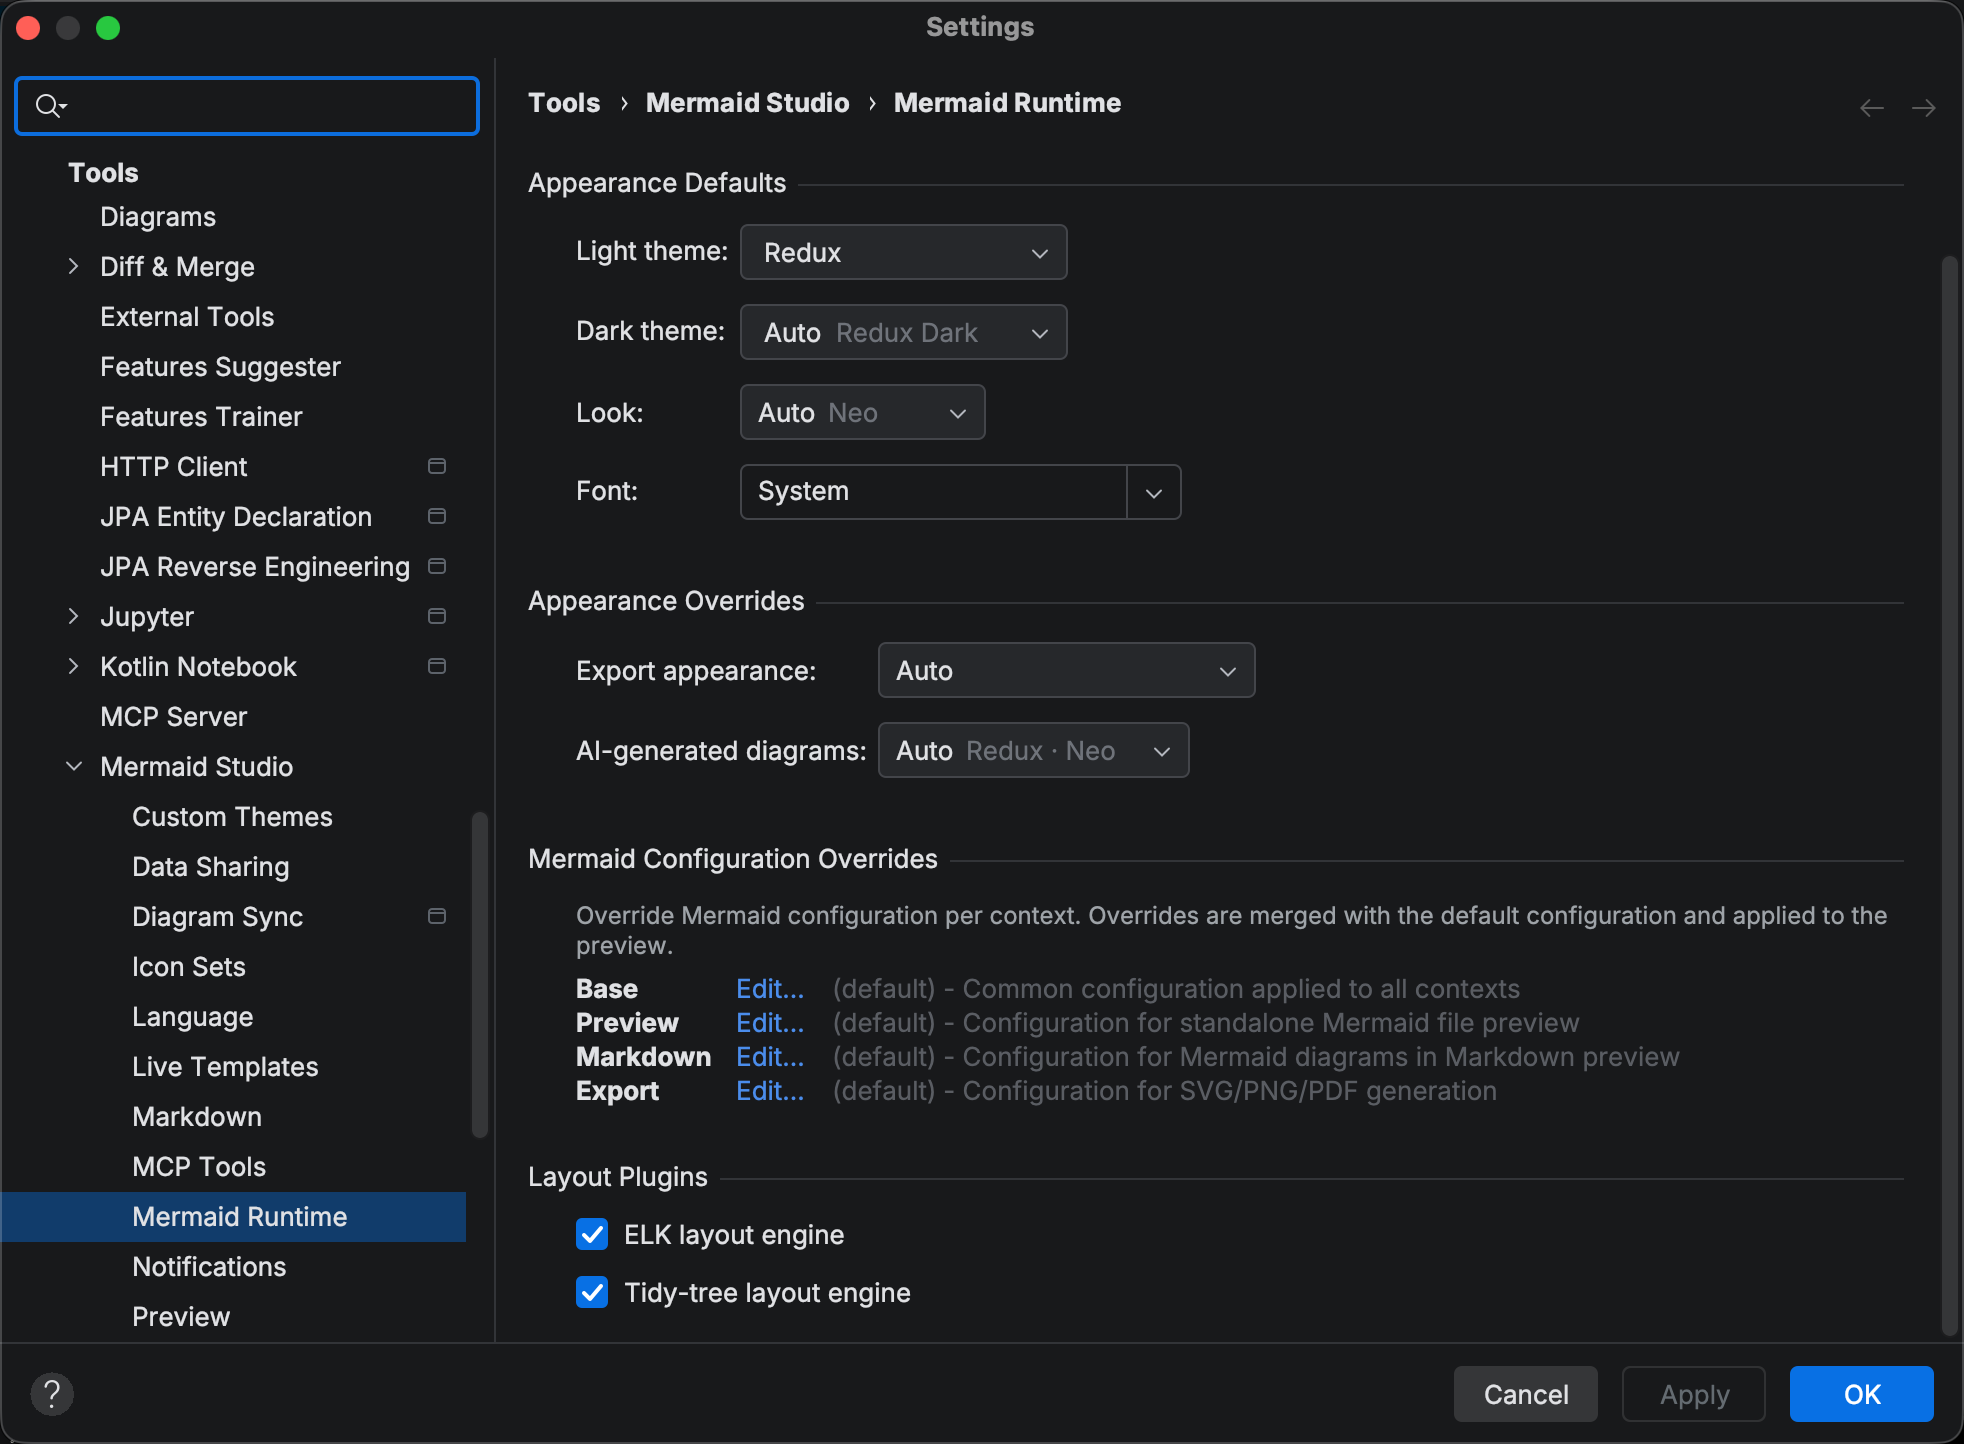Open the AI-generated diagrams dropdown

(1034, 750)
